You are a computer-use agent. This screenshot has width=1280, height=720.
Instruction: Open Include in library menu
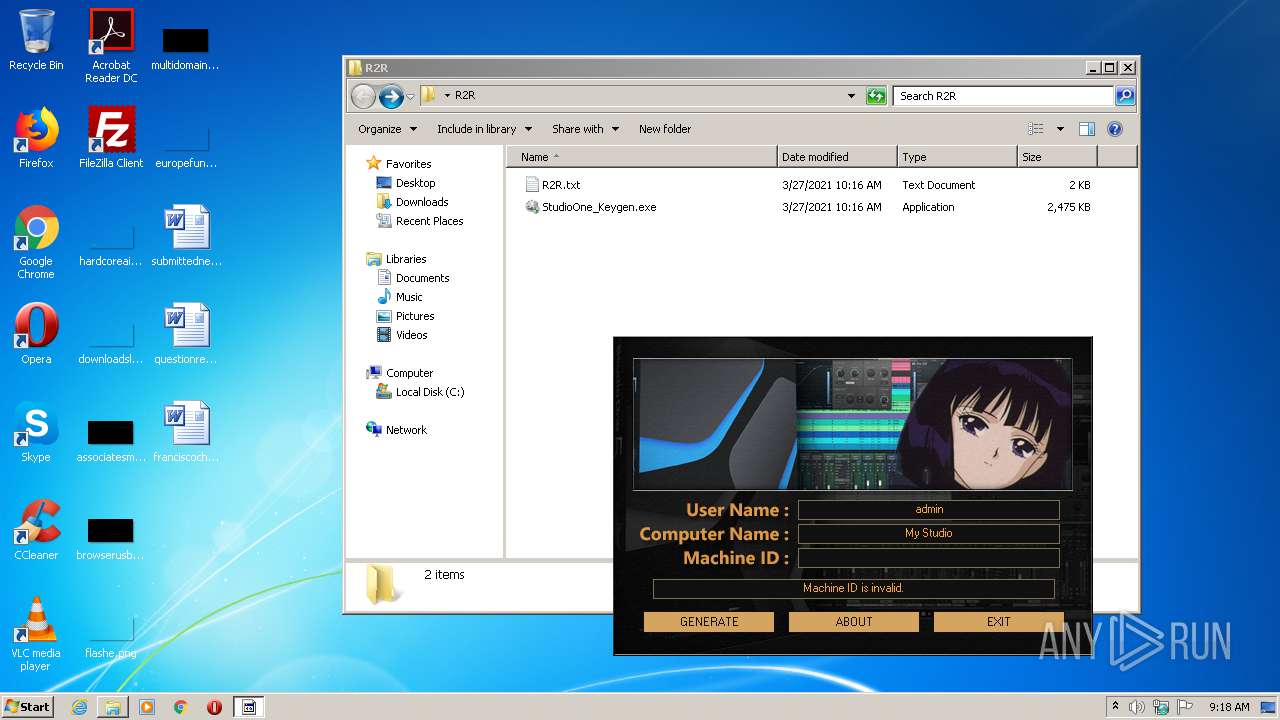pos(484,129)
